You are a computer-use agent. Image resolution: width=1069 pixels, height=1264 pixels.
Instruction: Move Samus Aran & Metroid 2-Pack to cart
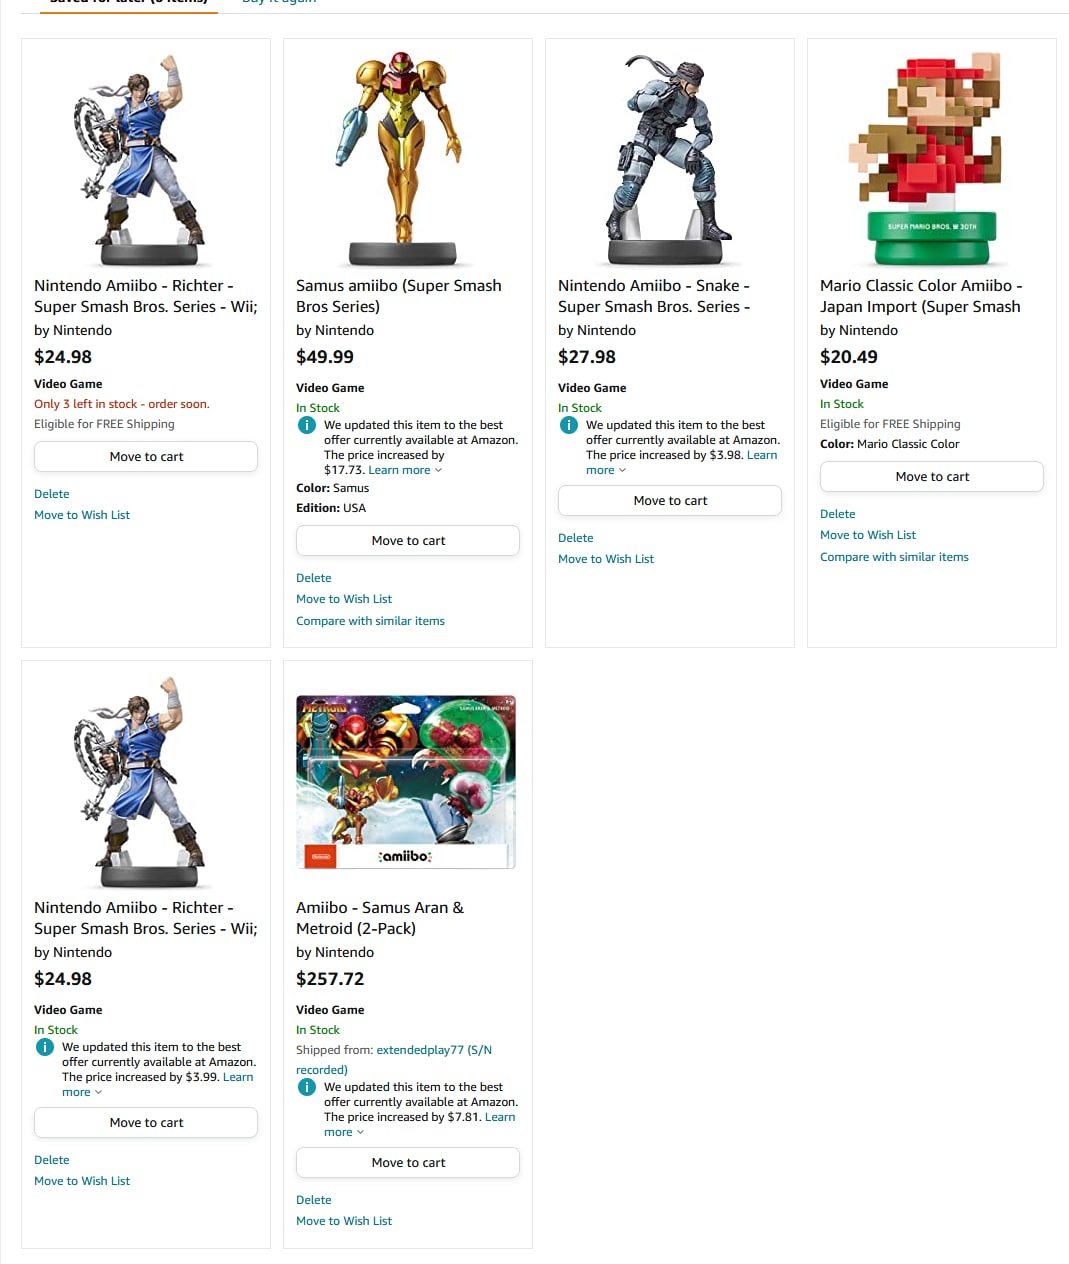coord(408,1163)
